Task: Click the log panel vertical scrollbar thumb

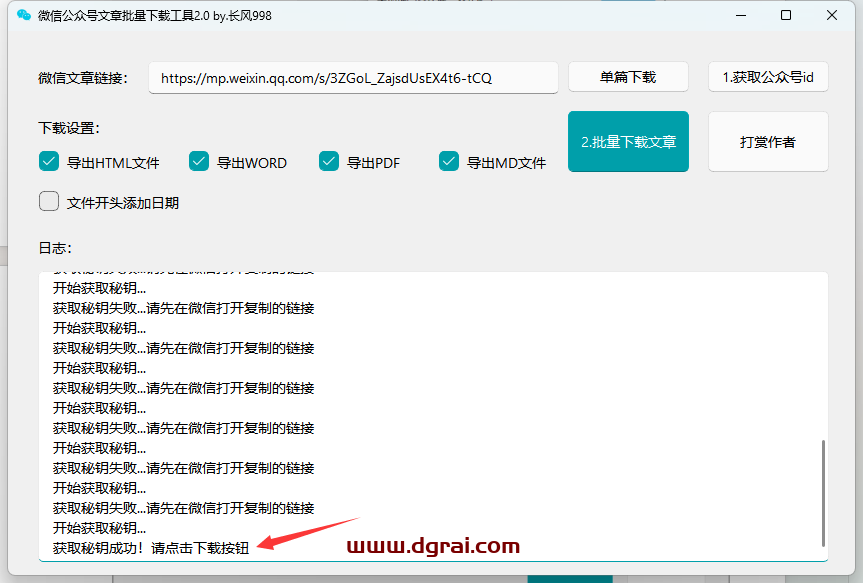Action: (823, 493)
